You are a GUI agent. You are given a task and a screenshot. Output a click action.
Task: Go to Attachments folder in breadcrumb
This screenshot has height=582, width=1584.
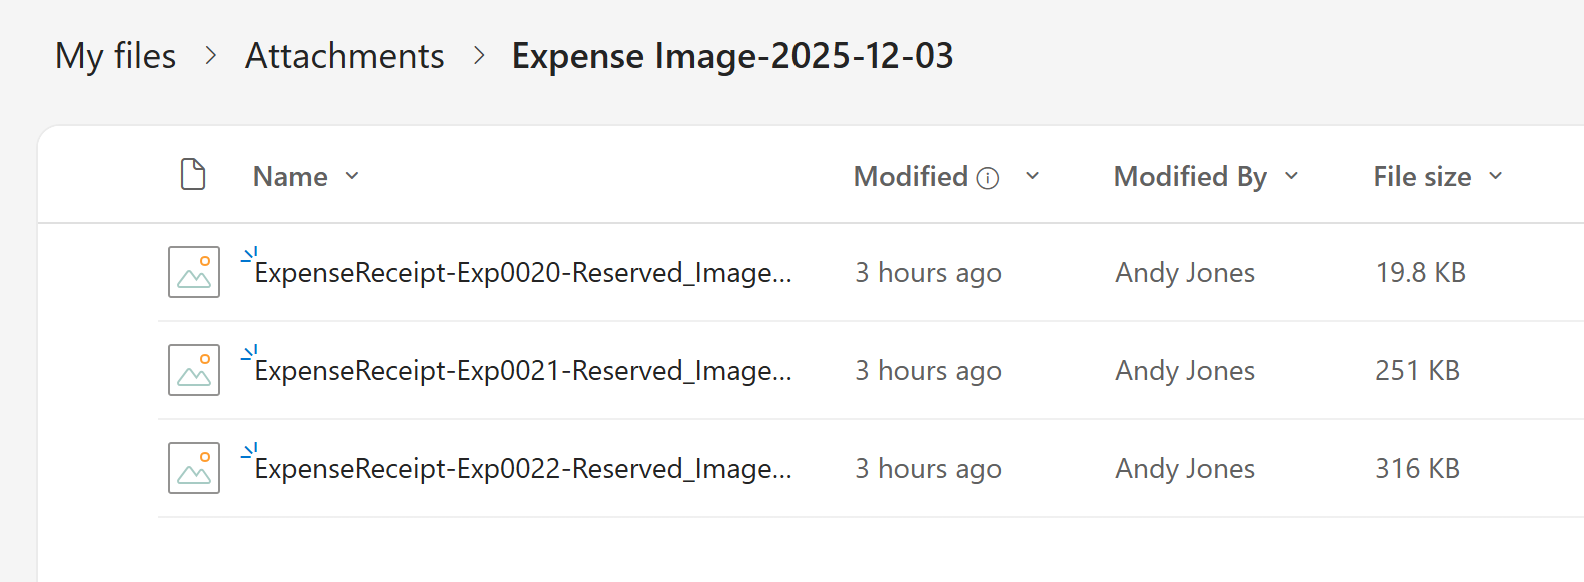[345, 56]
